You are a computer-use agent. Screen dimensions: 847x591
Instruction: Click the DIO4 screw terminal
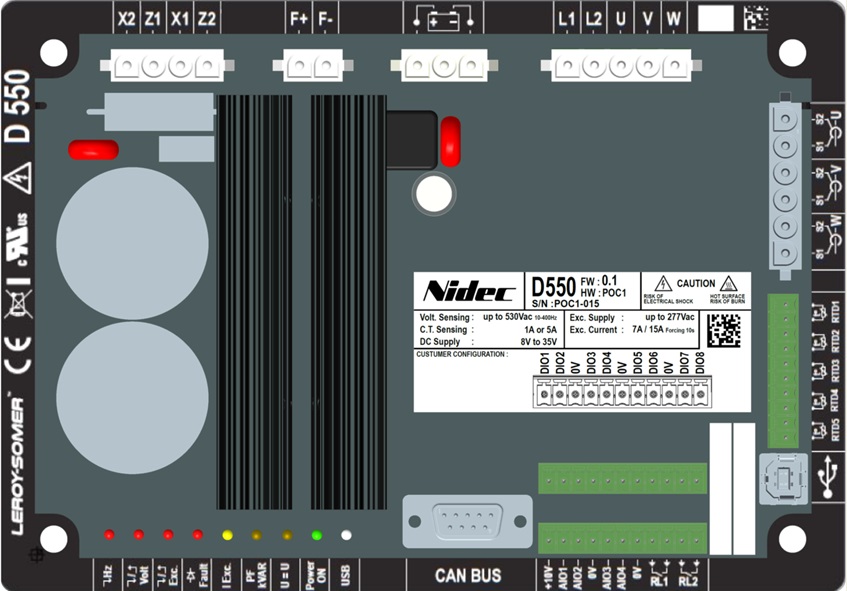(x=607, y=394)
